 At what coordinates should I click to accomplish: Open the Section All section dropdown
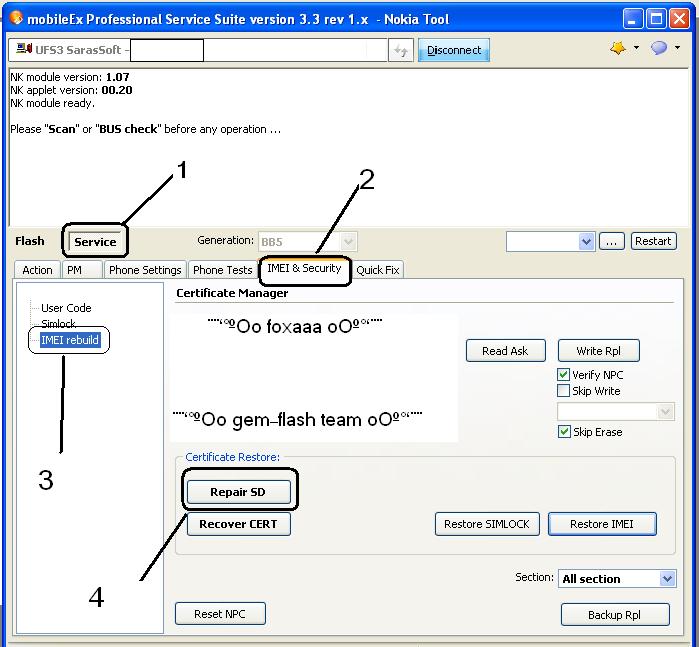(x=617, y=579)
